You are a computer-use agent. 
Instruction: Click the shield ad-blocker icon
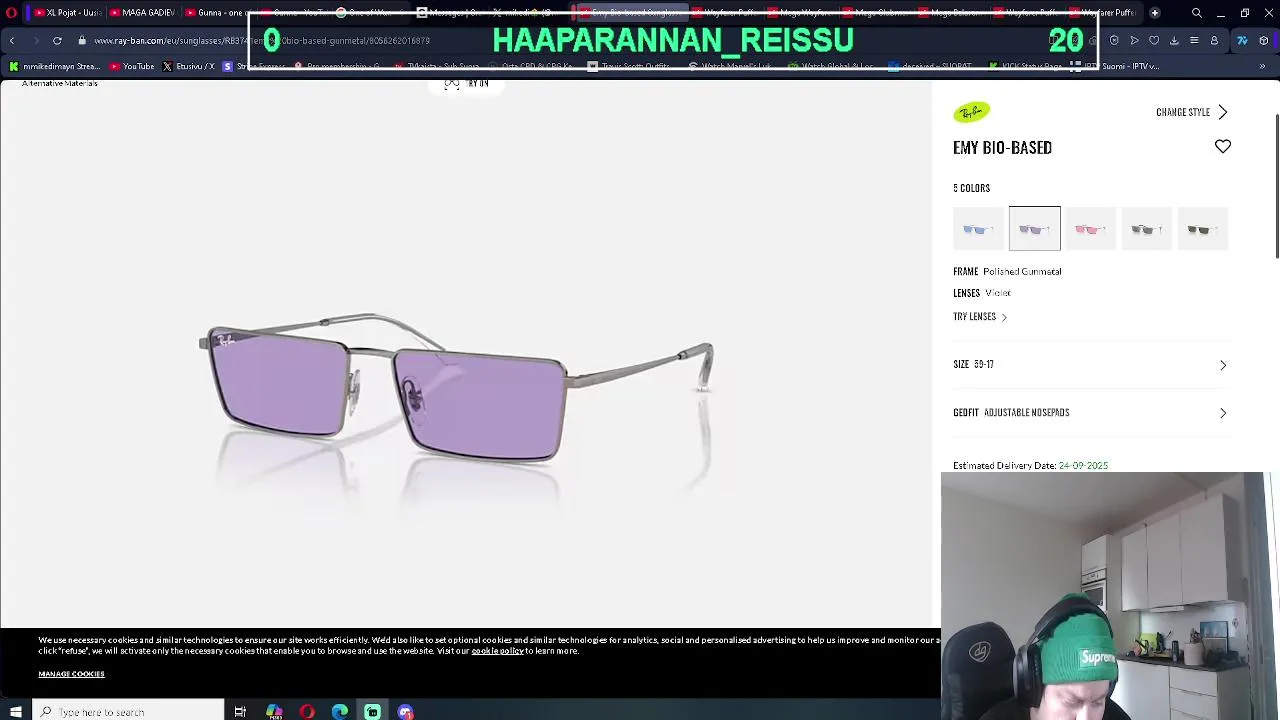tap(1114, 41)
